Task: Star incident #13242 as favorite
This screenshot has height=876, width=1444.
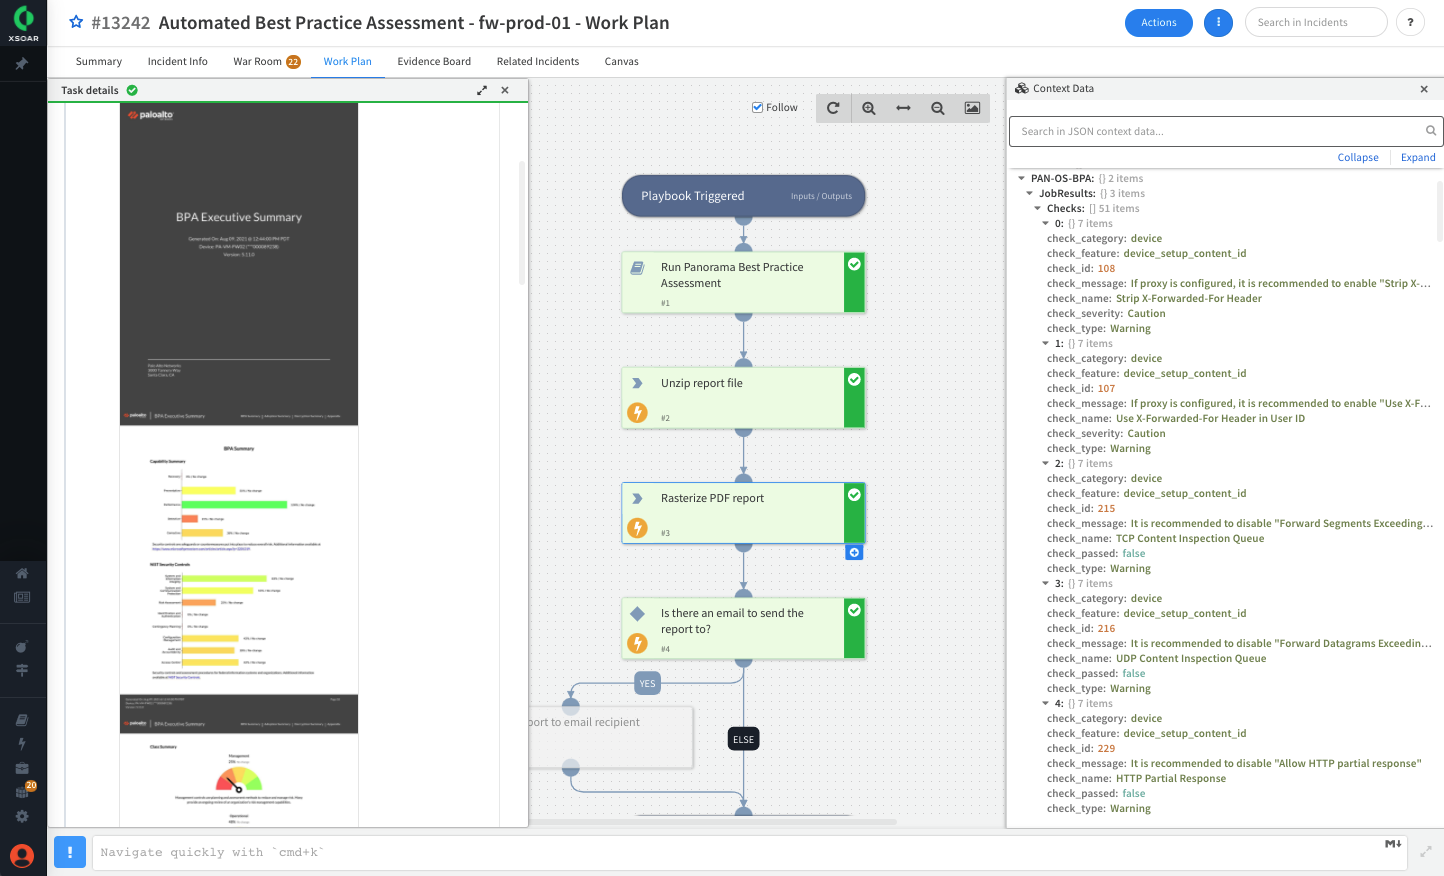Action: tap(76, 22)
